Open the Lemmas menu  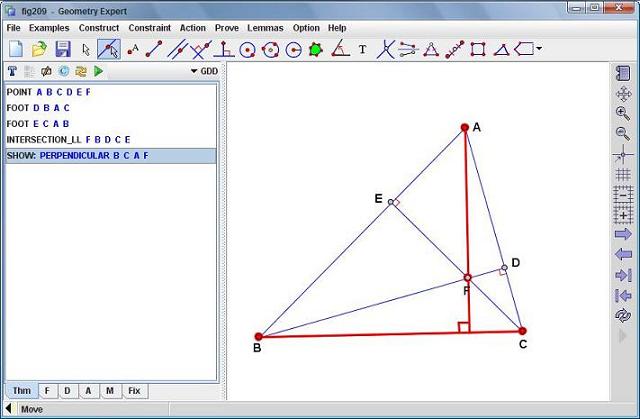(265, 28)
